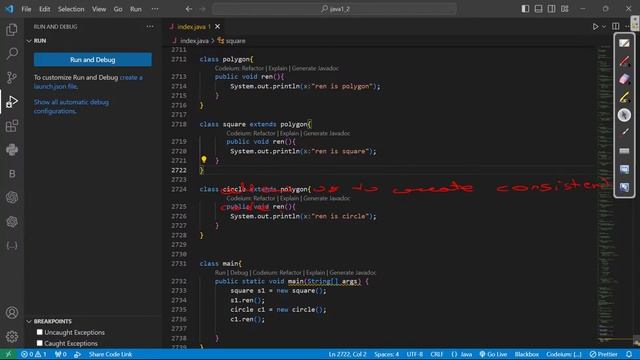The image size is (640, 360).
Task: Click Ln 2722, Col 2 status item
Action: point(347,354)
